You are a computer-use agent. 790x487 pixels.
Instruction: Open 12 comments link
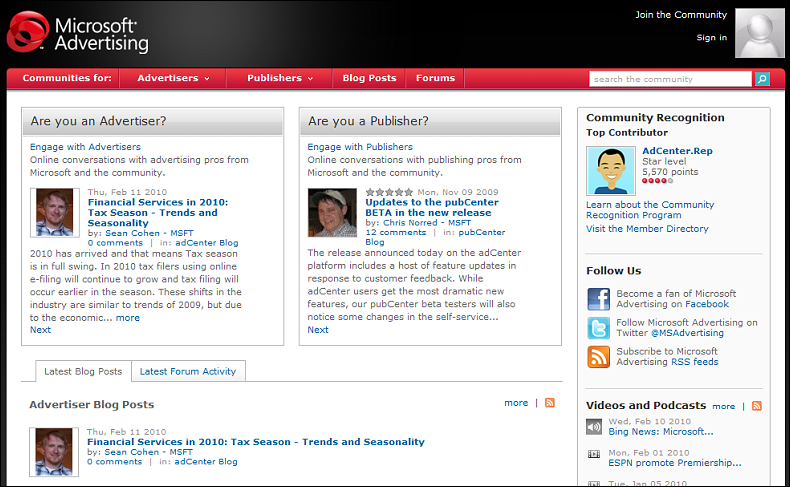tap(396, 232)
